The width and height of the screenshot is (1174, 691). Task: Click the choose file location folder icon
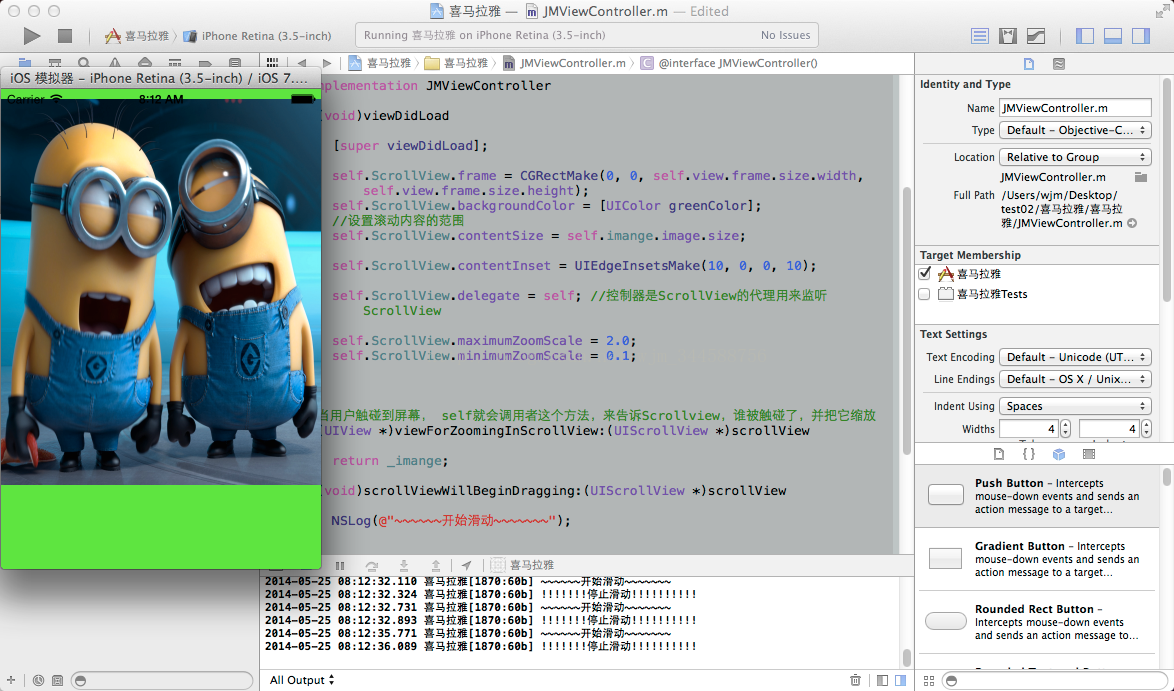click(x=1140, y=177)
